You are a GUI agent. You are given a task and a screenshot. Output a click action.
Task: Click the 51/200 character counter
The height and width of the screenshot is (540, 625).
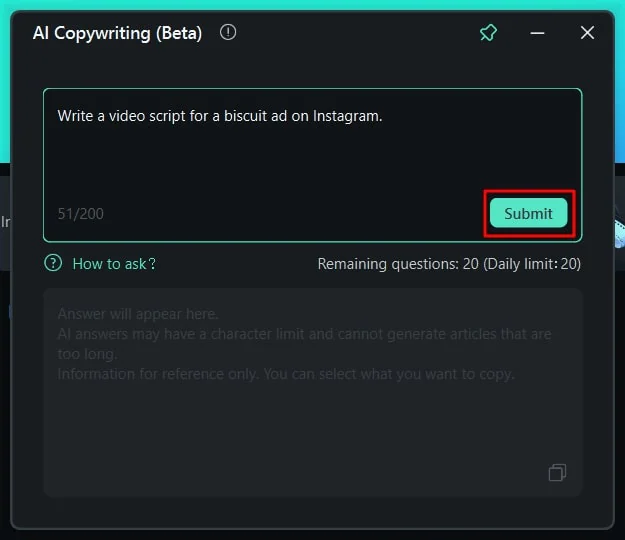coord(81,214)
